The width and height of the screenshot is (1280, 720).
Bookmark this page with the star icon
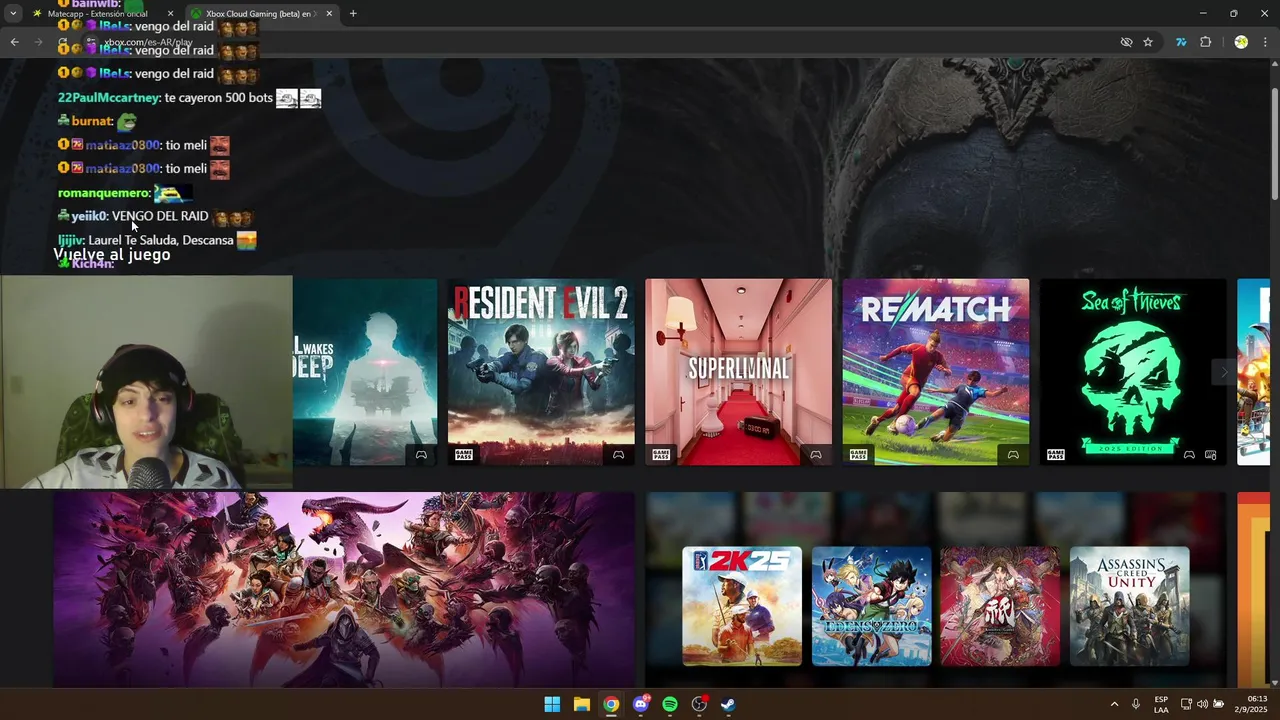tap(1148, 42)
